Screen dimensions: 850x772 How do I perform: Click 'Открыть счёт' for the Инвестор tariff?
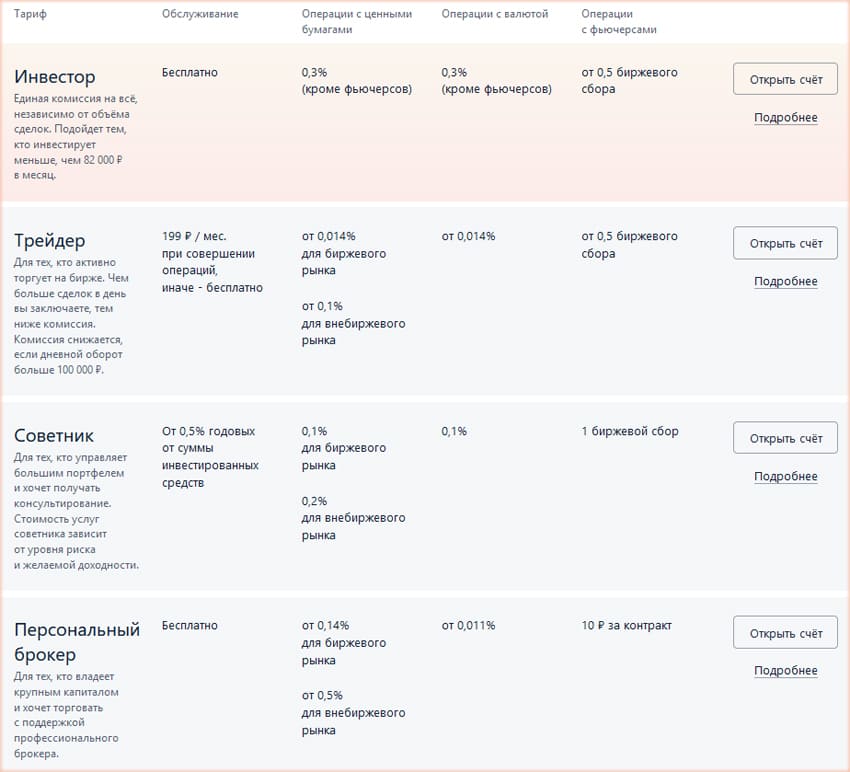pos(785,79)
